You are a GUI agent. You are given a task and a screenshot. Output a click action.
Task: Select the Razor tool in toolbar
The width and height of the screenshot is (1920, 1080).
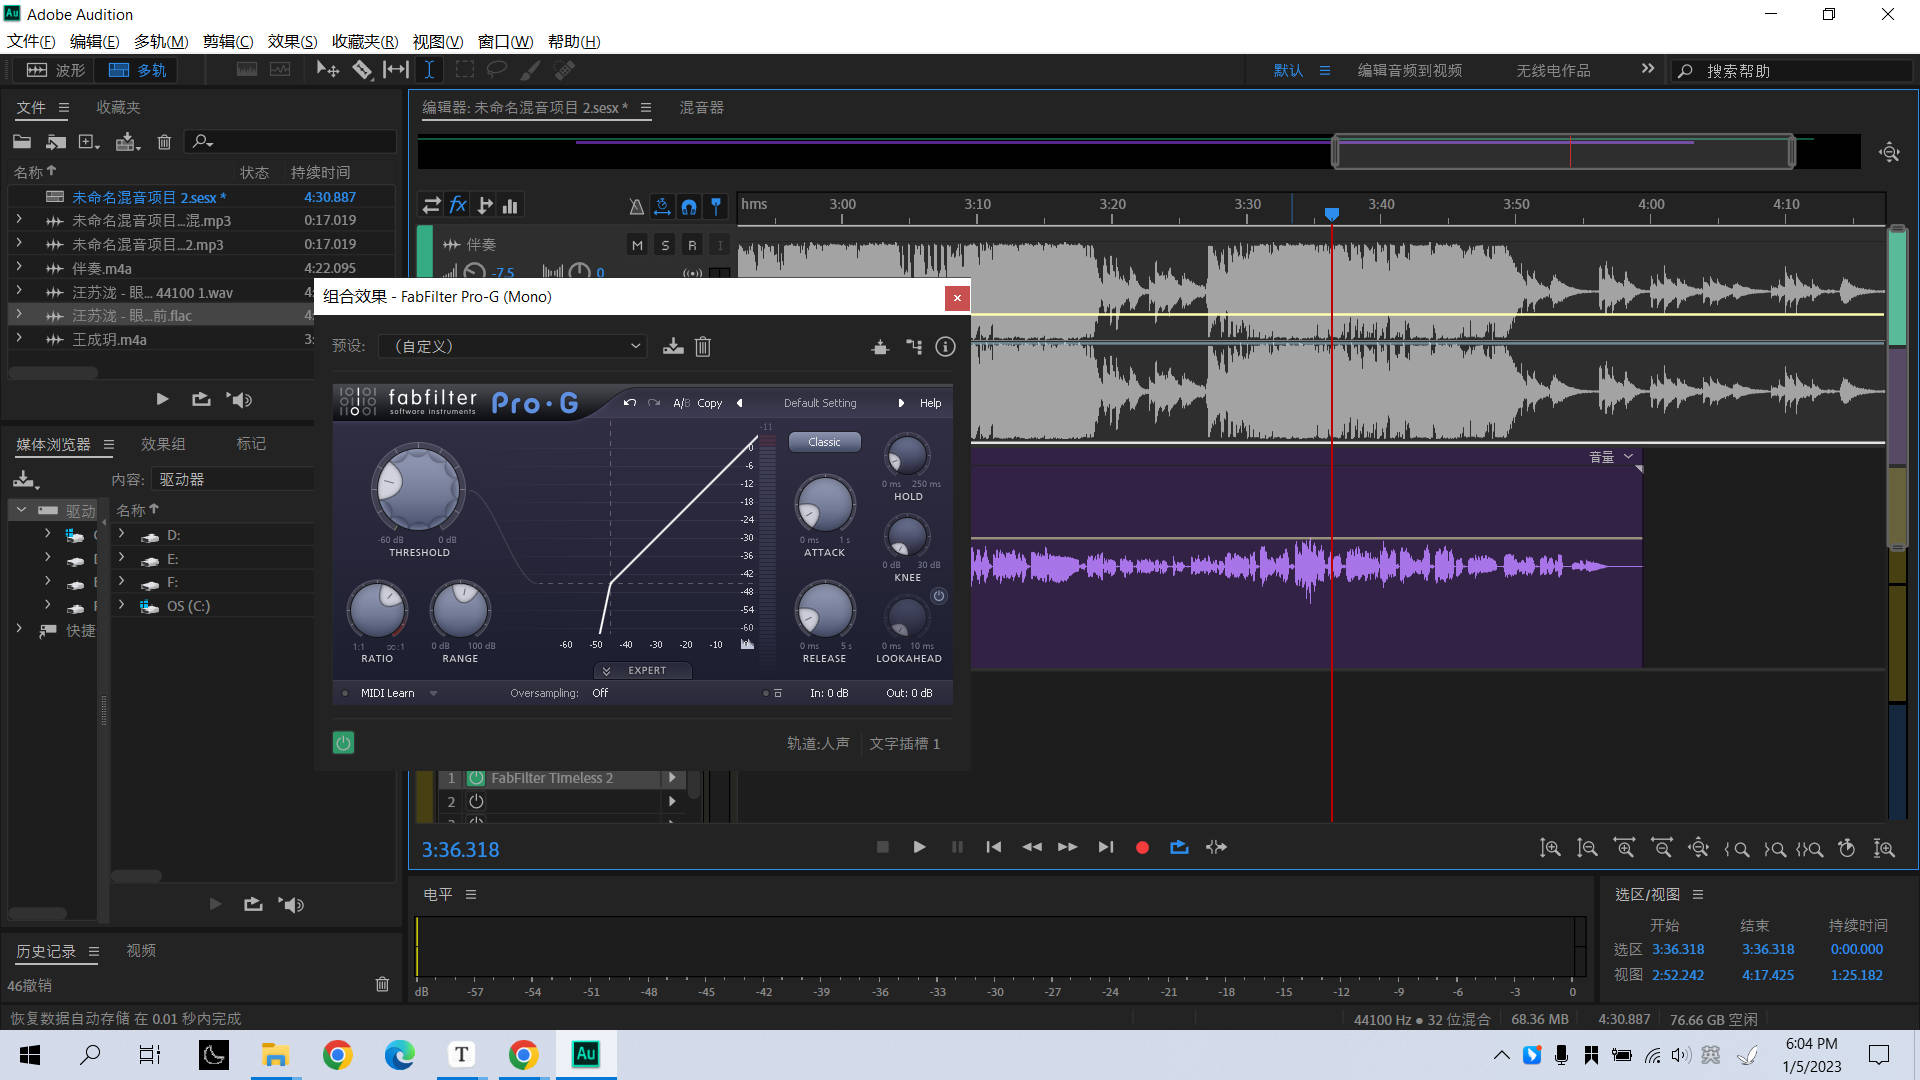362,70
